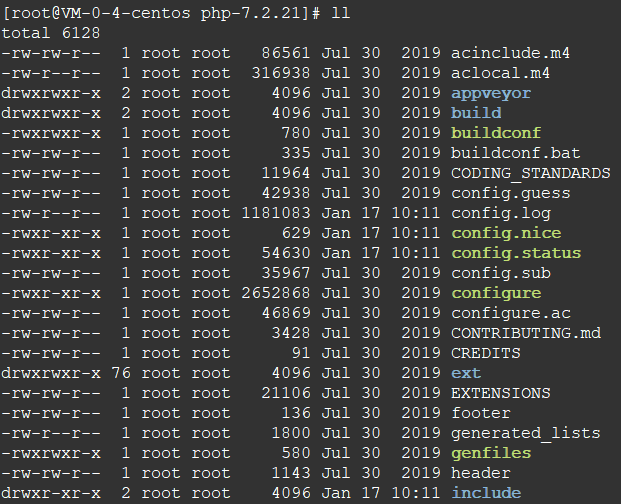Click the file name aclocal.m4
This screenshot has width=621, height=504.
(x=500, y=73)
